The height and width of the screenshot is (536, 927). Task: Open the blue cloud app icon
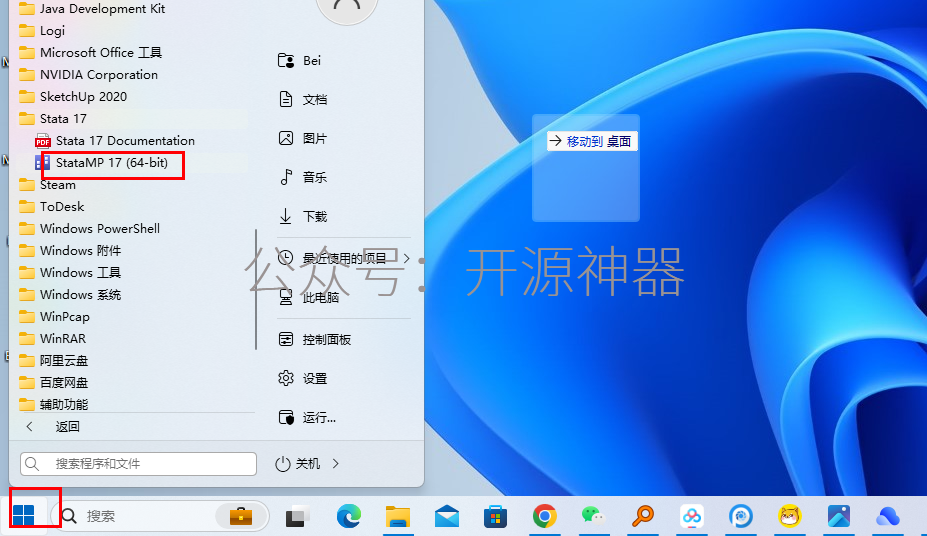887,516
